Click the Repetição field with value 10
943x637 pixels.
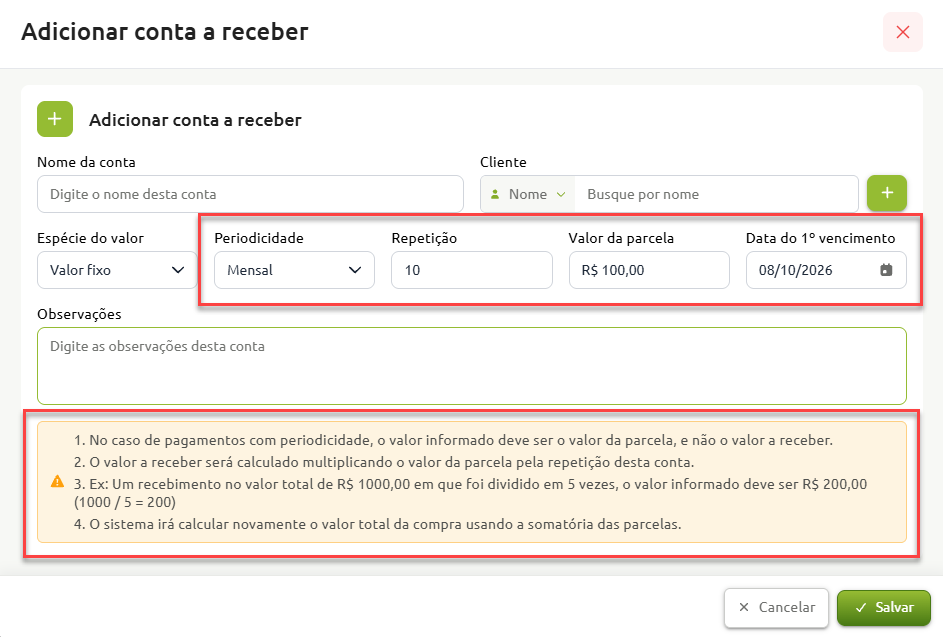pos(472,270)
